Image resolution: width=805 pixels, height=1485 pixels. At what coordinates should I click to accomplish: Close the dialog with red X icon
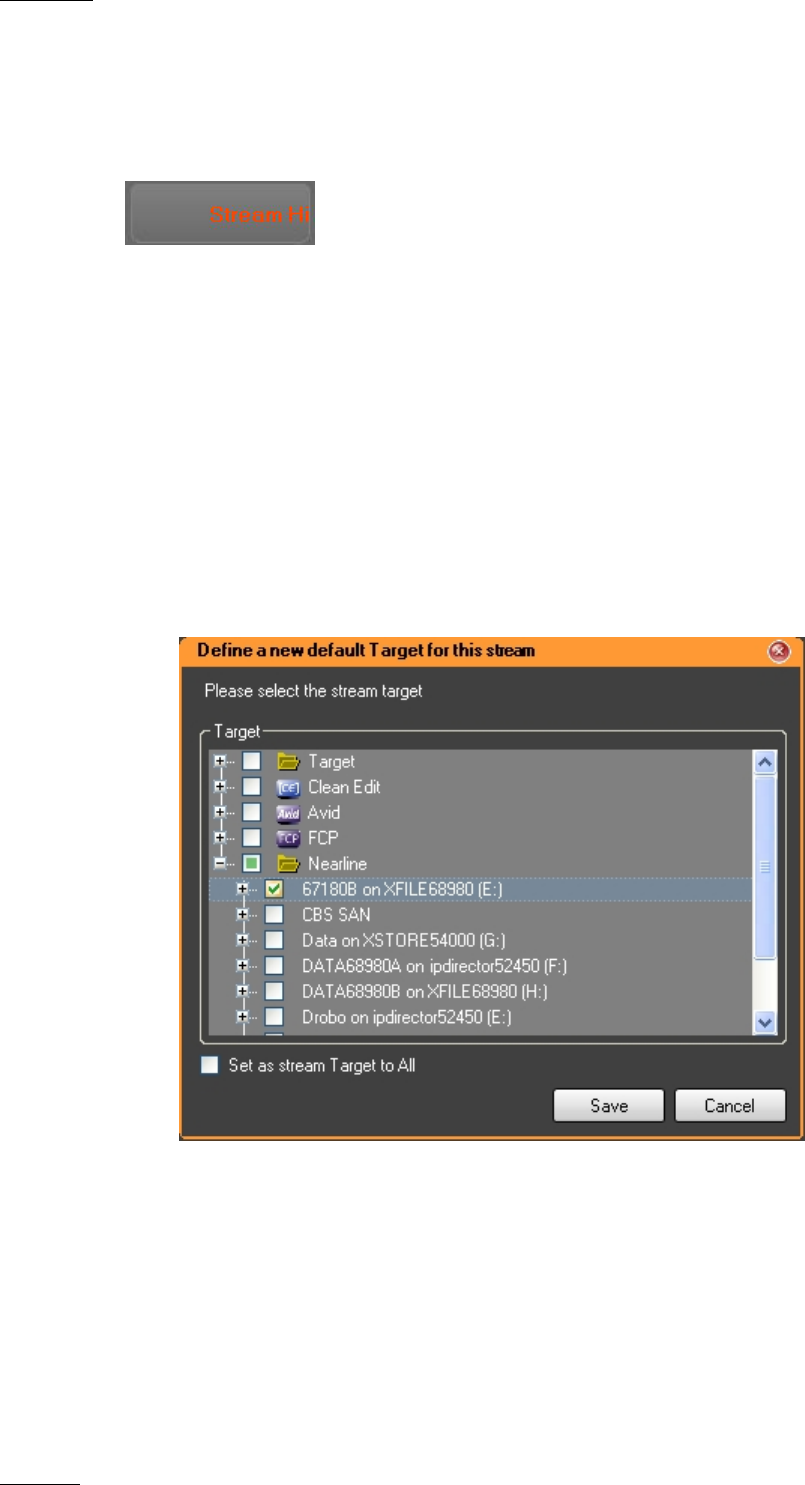[x=779, y=651]
